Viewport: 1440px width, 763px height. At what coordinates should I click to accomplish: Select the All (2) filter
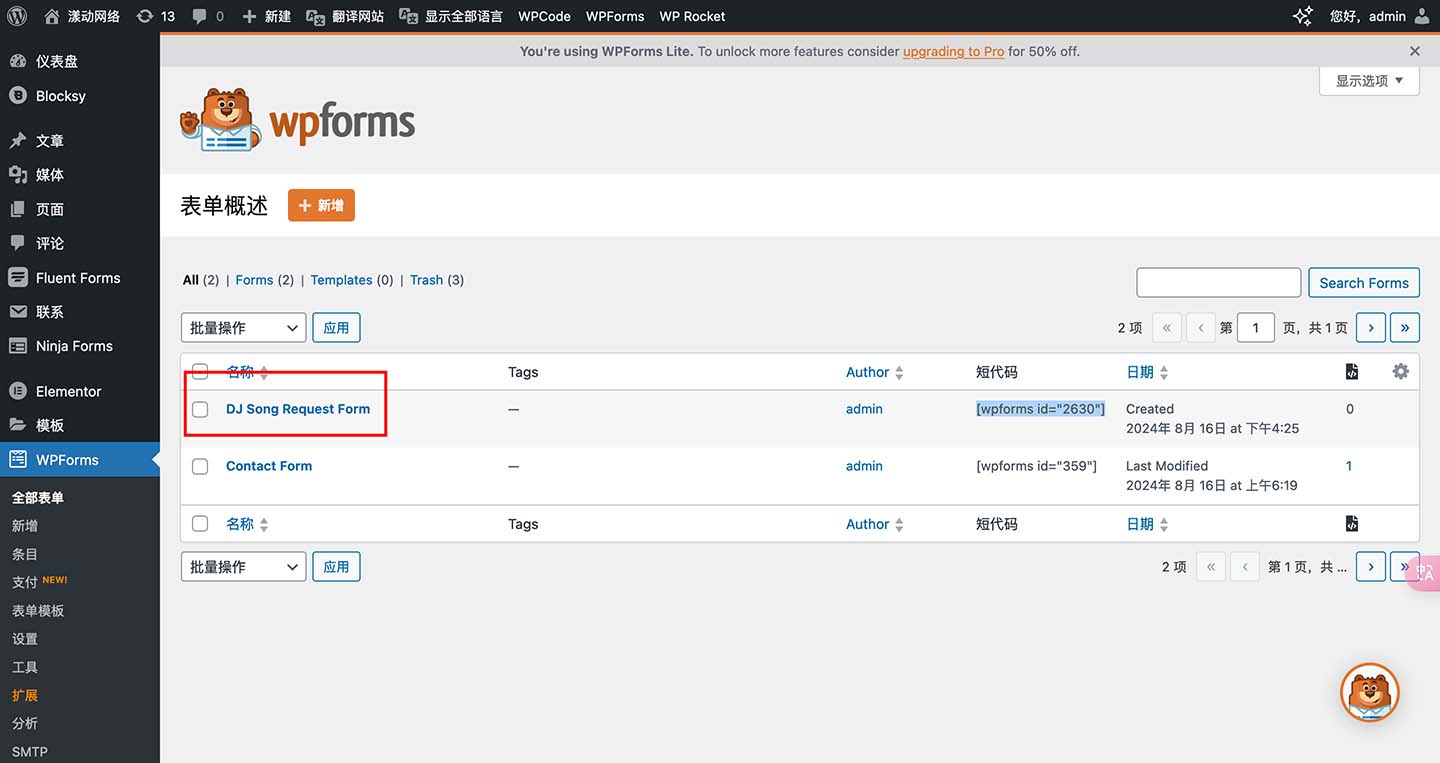click(x=201, y=280)
